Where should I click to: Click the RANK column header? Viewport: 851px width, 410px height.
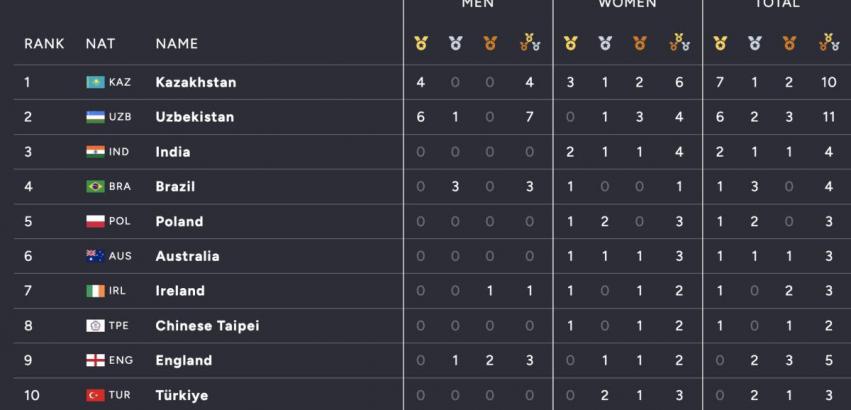tap(43, 43)
